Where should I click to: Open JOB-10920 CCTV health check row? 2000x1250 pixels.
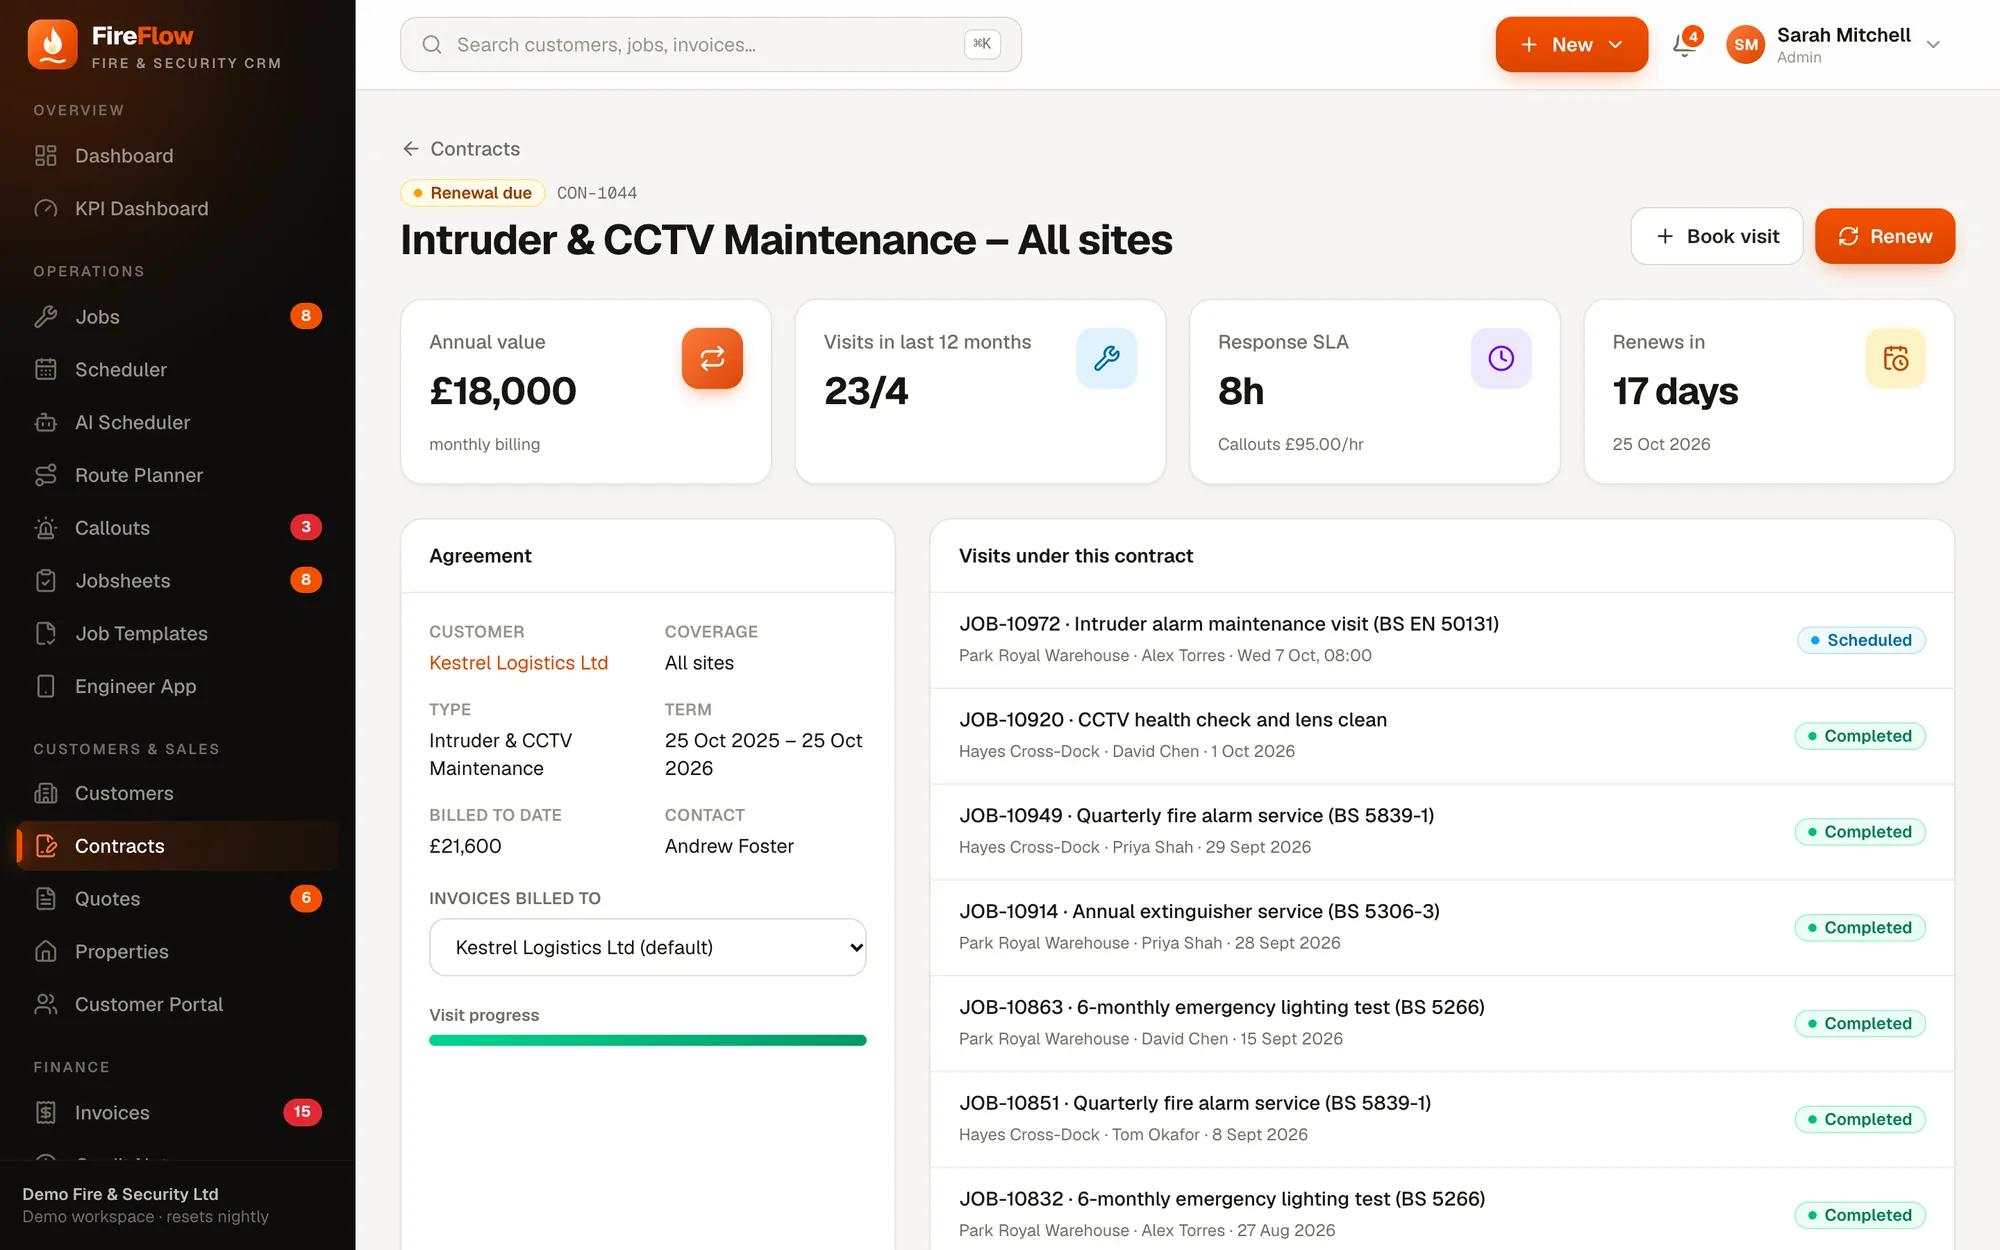[x=1442, y=736]
